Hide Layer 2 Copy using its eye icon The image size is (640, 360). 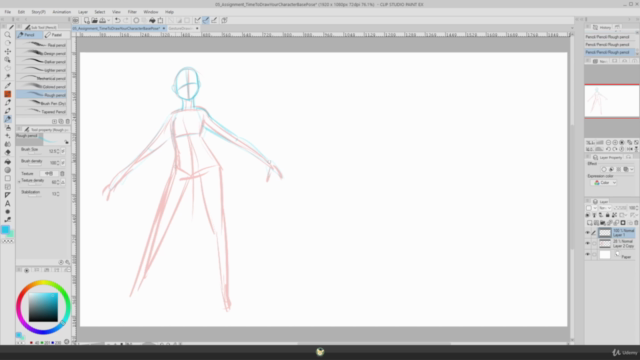pyautogui.click(x=588, y=243)
